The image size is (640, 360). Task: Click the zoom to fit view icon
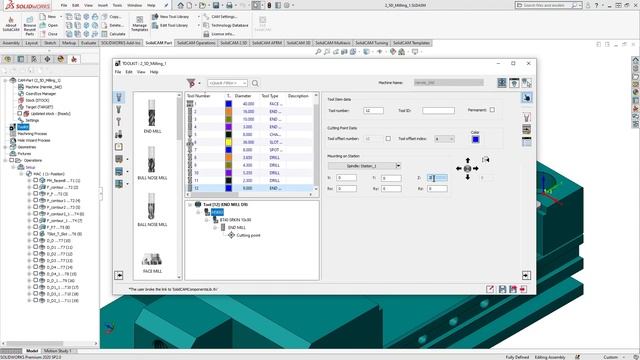[x=318, y=52]
